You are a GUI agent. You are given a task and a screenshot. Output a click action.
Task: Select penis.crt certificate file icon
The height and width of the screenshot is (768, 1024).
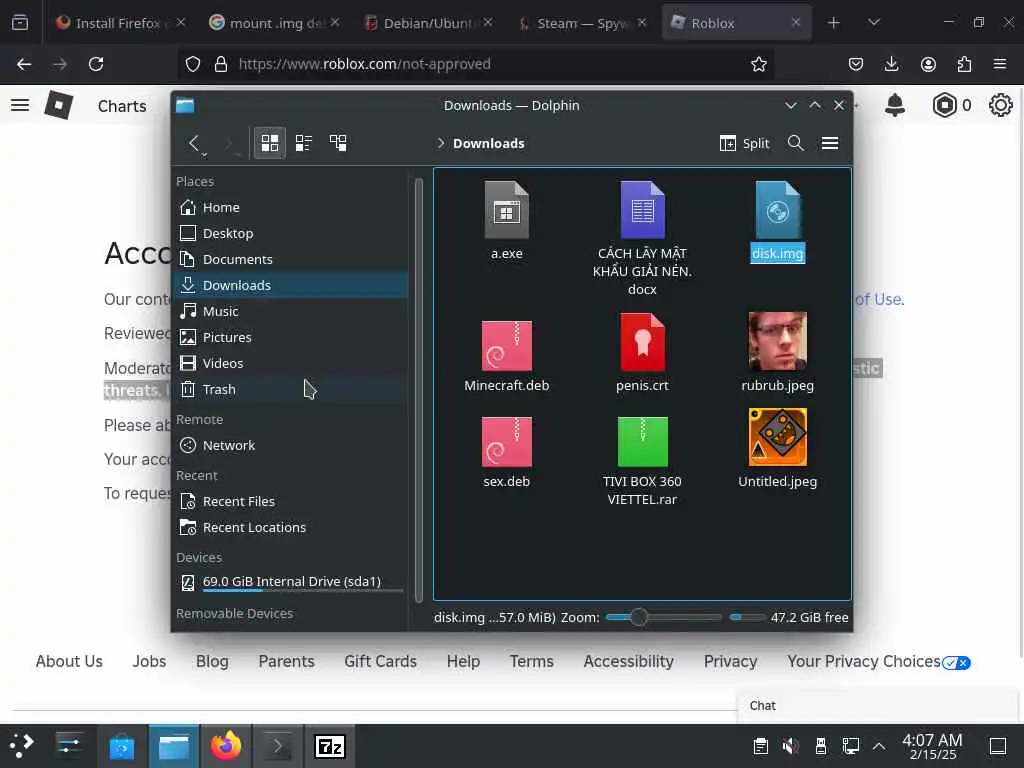point(643,342)
